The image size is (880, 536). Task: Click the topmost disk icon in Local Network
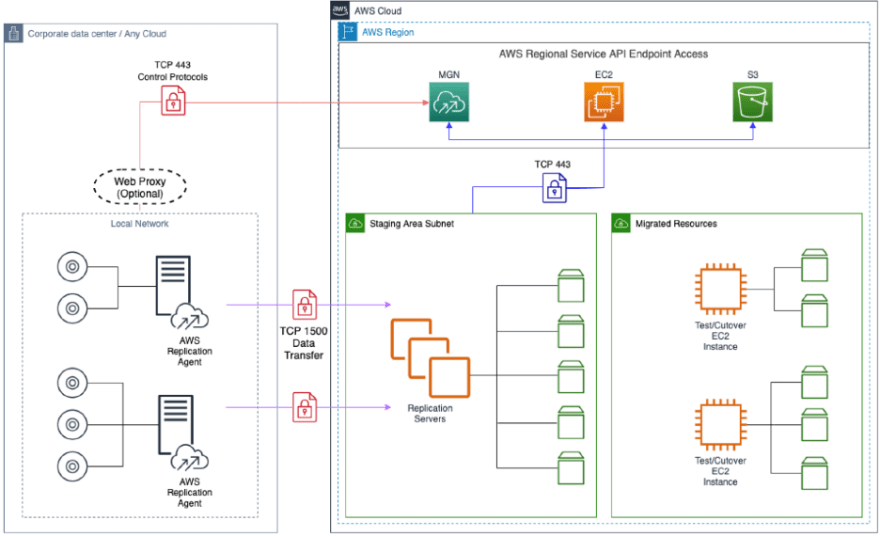pos(72,267)
